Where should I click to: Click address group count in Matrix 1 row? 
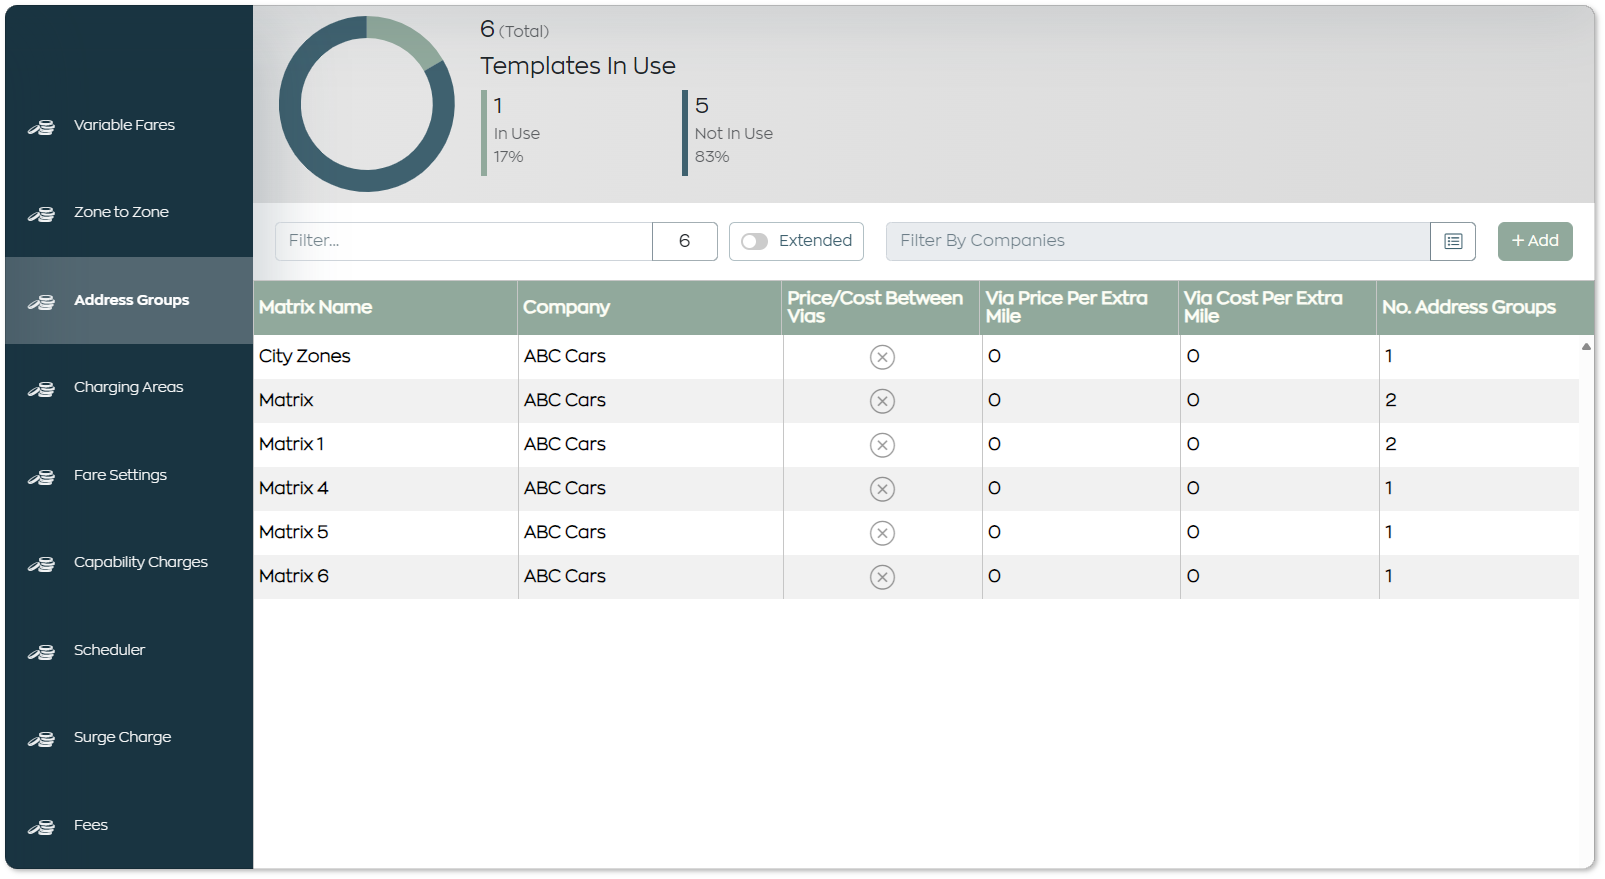[x=1391, y=444]
